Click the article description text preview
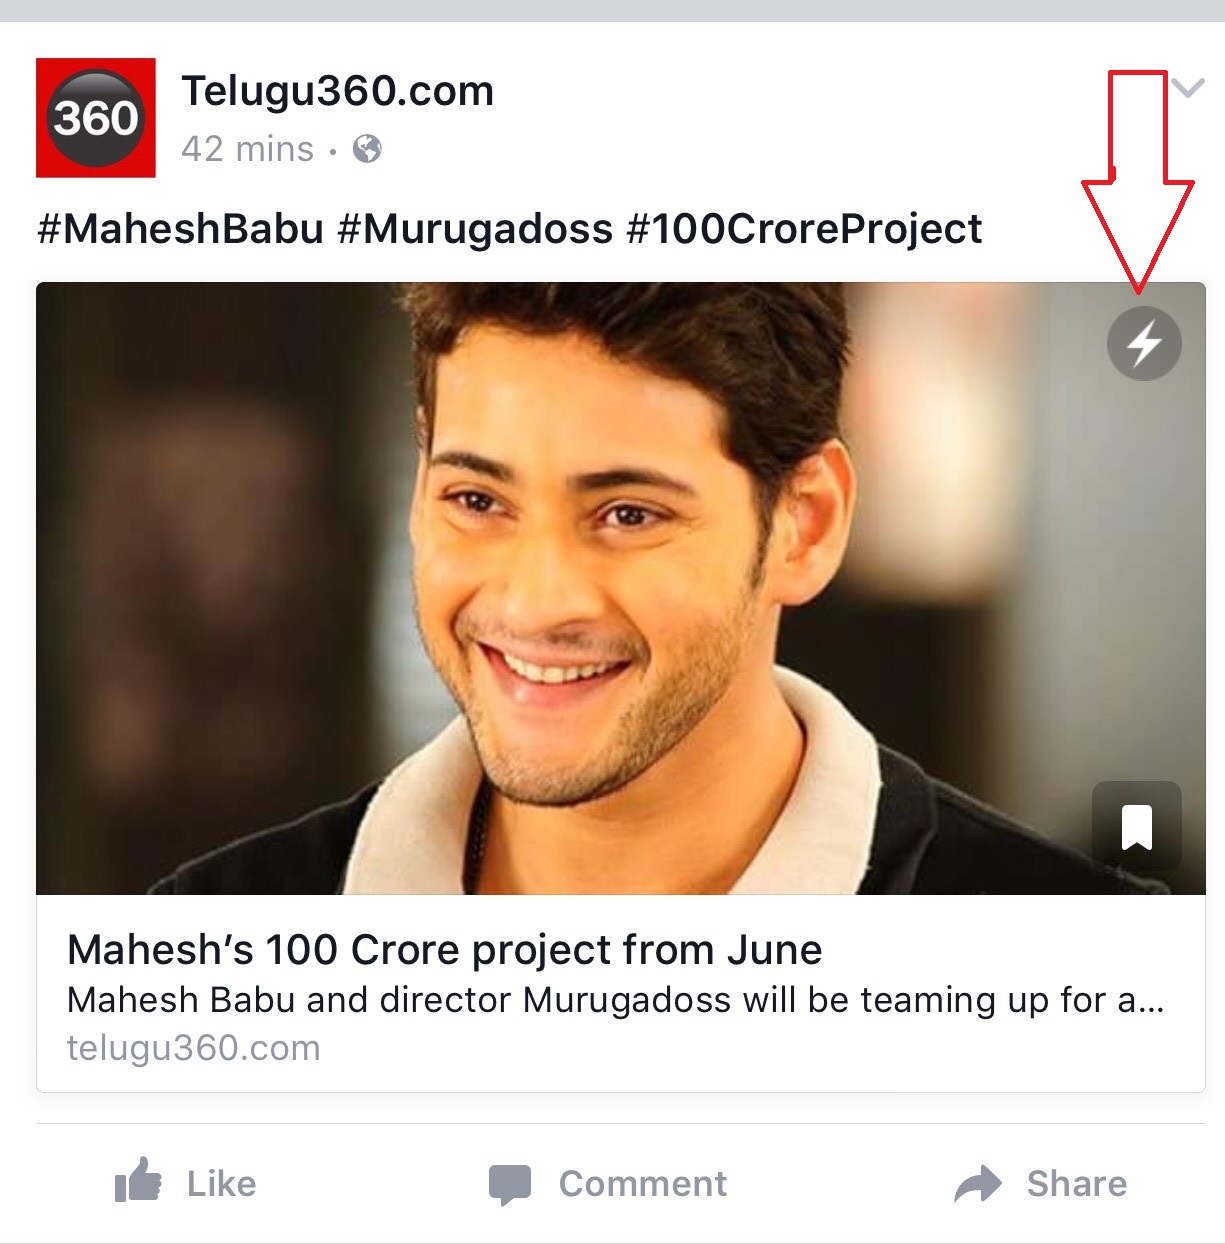Screen dimensions: 1225x1244 [x=616, y=1000]
